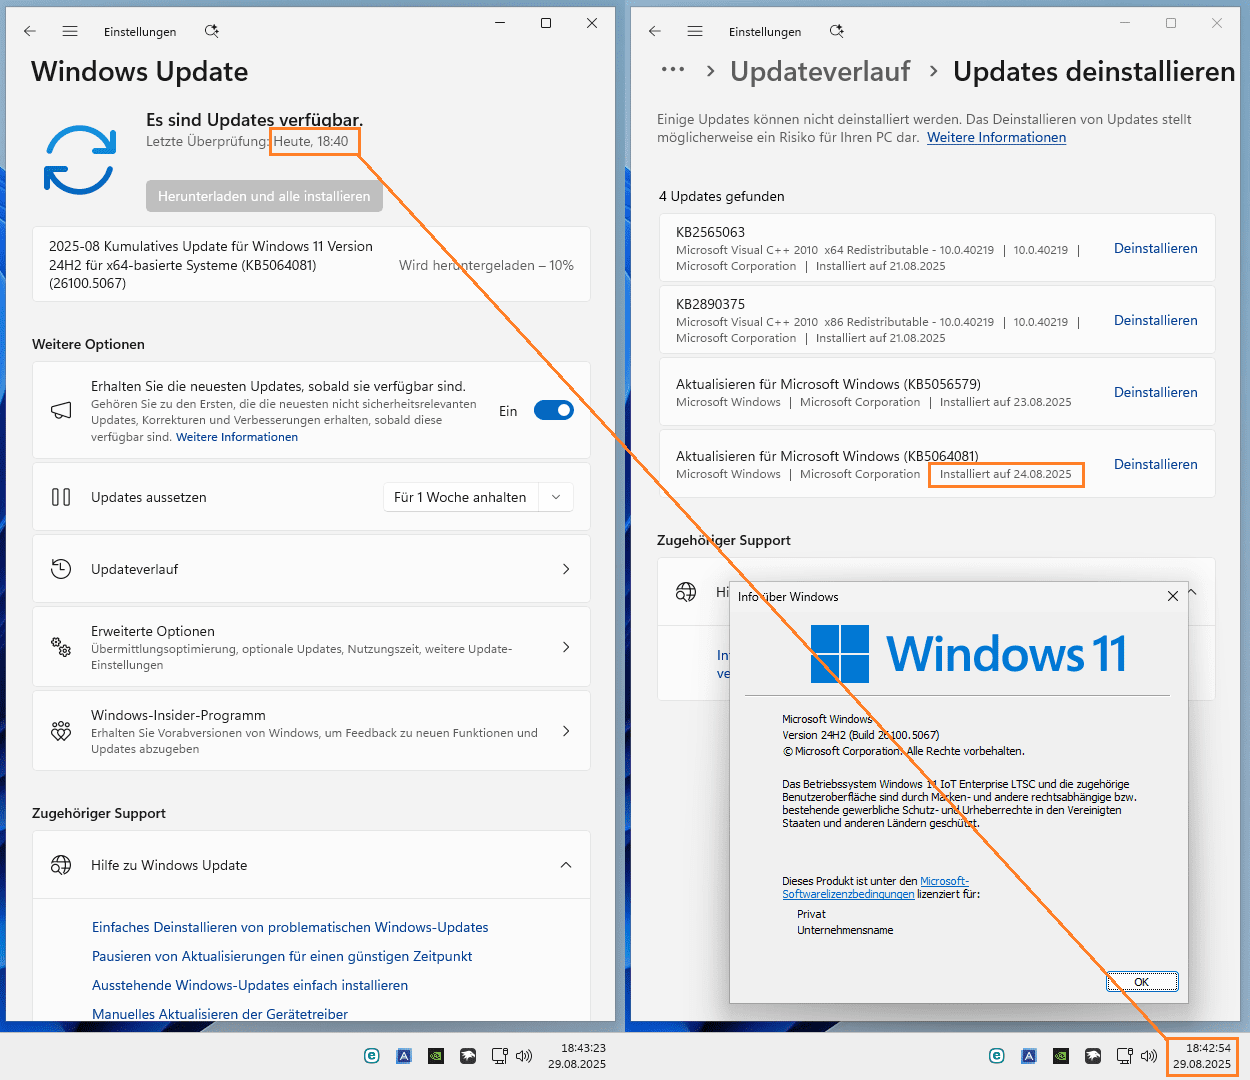The width and height of the screenshot is (1250, 1080).
Task: Click the Windows-Insider-Programm people icon
Action: click(x=61, y=731)
